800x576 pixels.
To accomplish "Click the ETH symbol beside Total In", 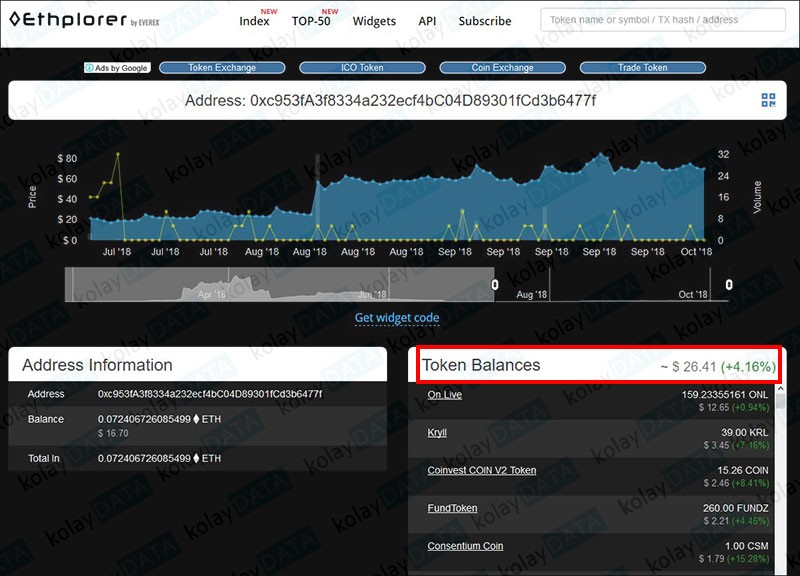I will point(196,458).
